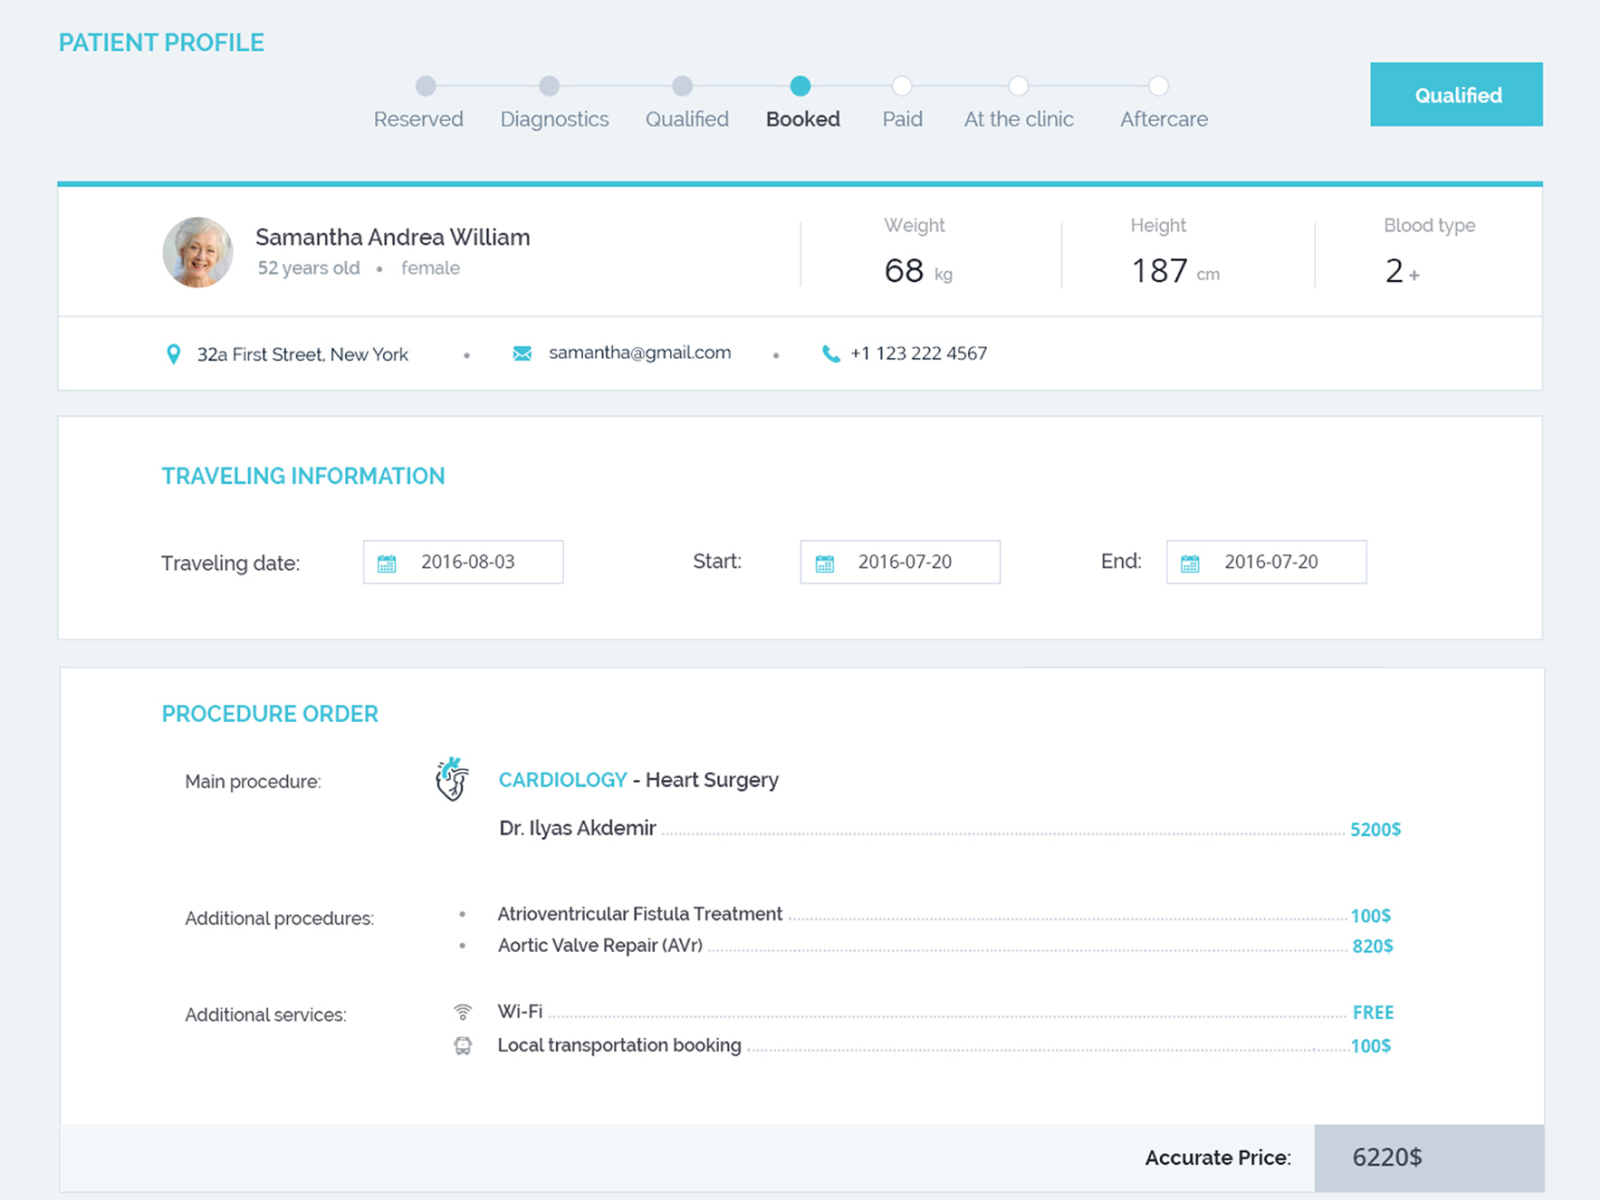The image size is (1600, 1200).
Task: Click the CARDIOLOGY link
Action: tap(563, 780)
